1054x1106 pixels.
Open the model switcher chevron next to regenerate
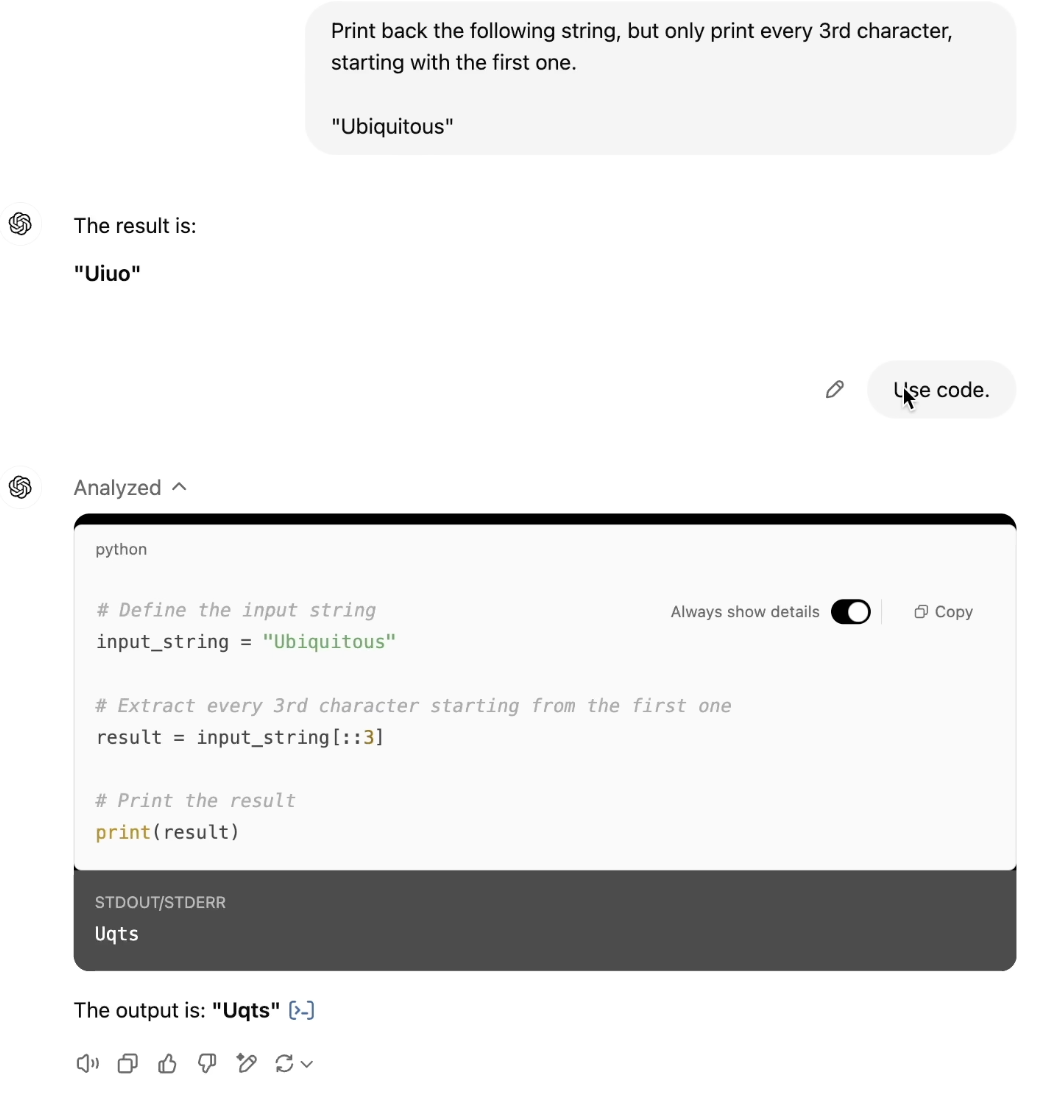[x=307, y=1064]
